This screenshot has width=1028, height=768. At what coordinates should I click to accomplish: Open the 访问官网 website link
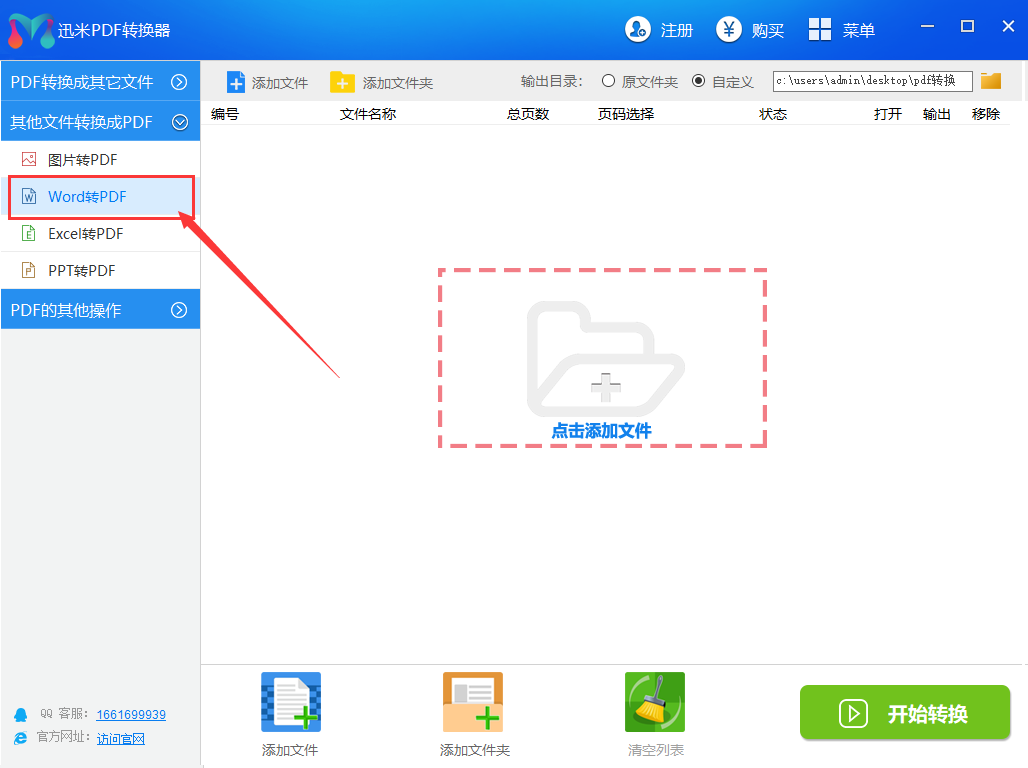point(121,739)
